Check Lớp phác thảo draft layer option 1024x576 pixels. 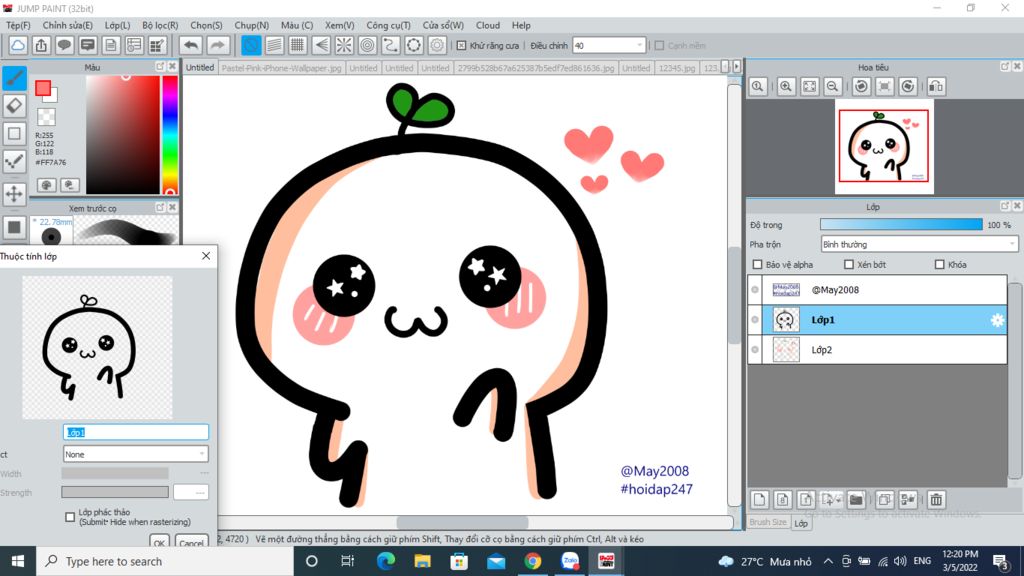point(70,517)
